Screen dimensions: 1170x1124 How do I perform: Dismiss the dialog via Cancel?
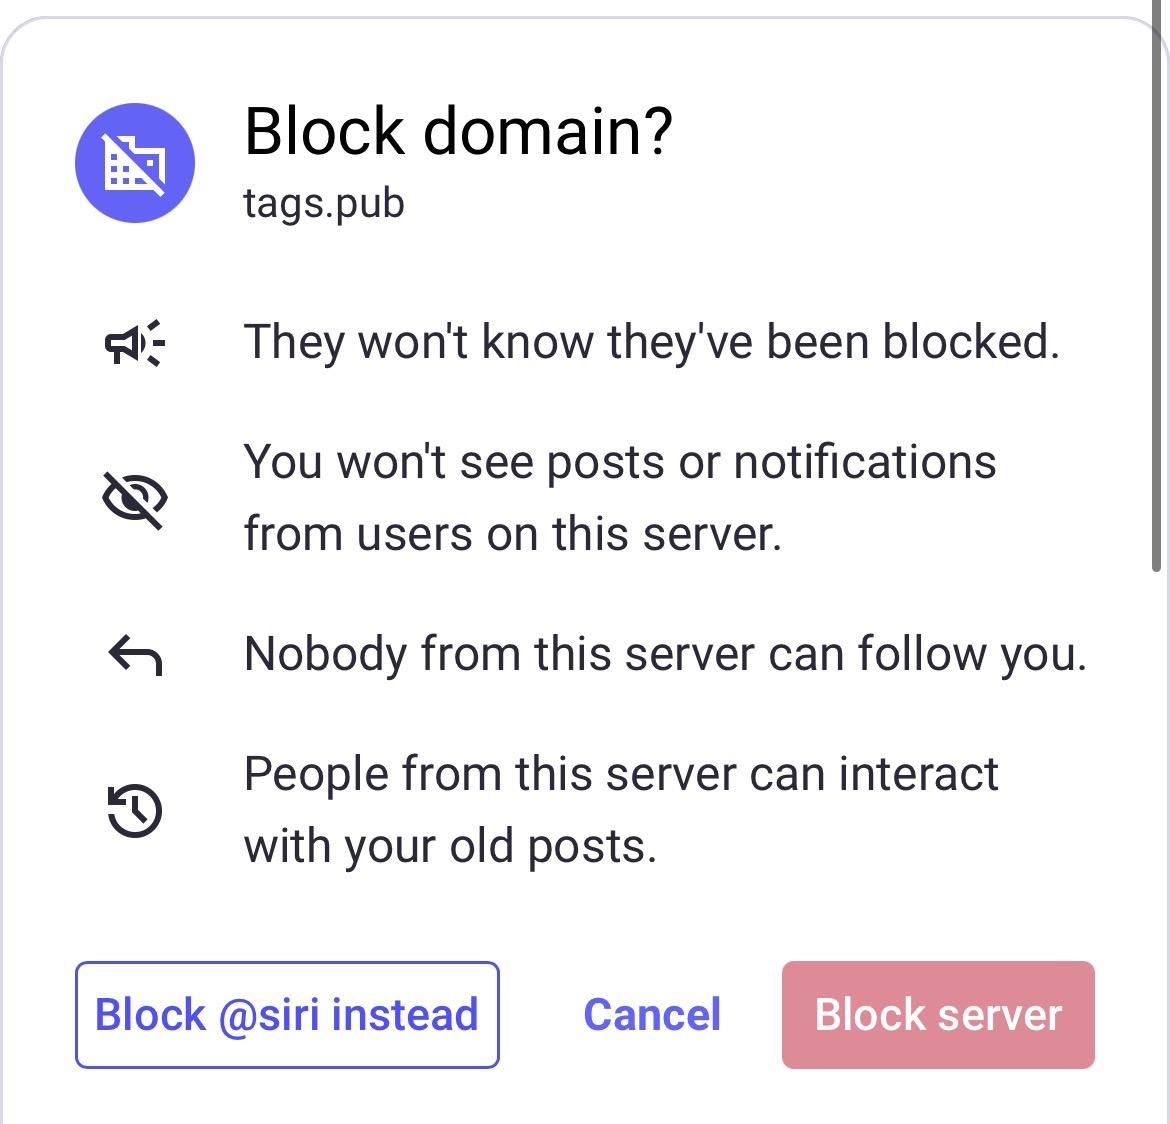pos(652,1015)
